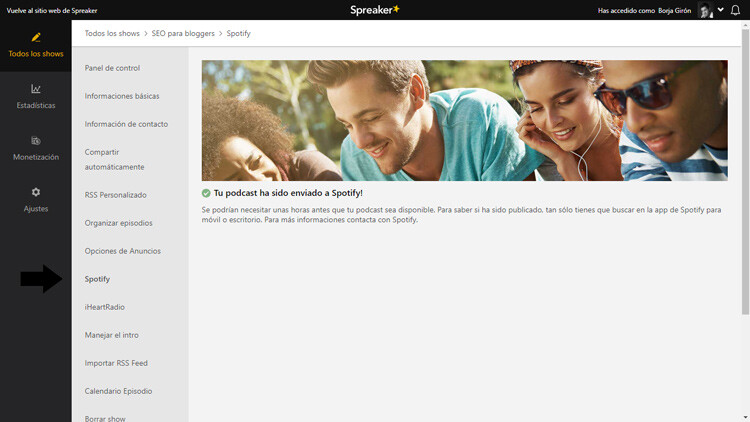Click the Spreaker logo

click(375, 10)
